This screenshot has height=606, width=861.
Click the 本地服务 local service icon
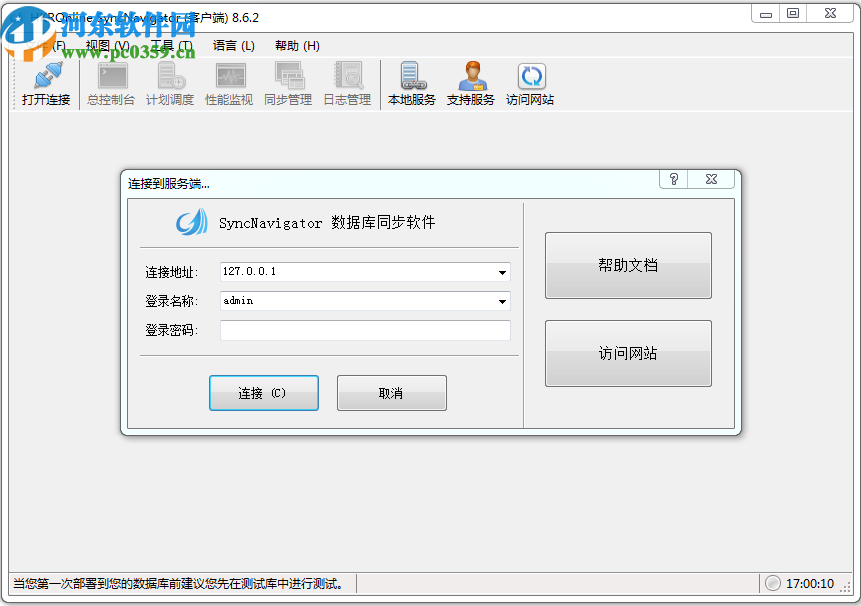click(412, 82)
